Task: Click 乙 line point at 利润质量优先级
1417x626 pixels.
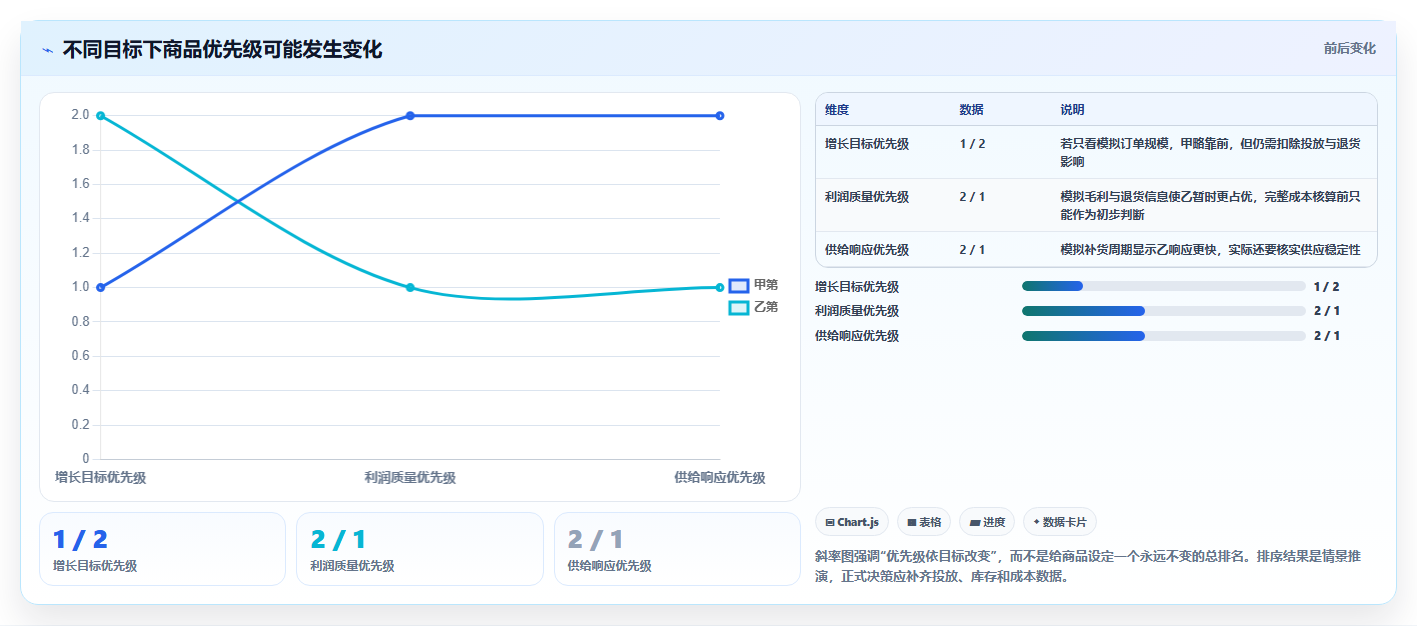Action: coord(410,288)
